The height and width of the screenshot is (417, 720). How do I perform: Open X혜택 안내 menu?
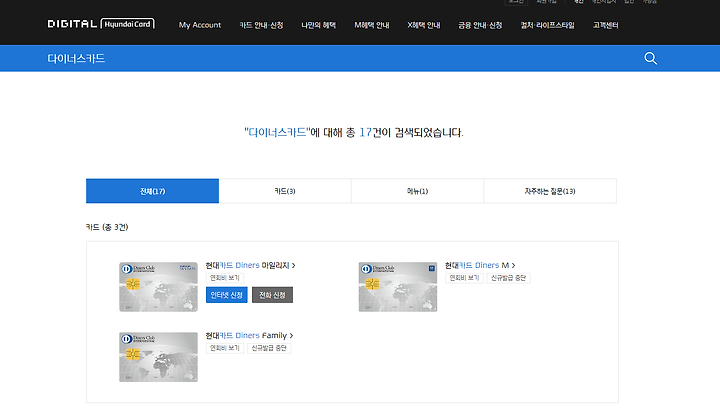[x=424, y=25]
